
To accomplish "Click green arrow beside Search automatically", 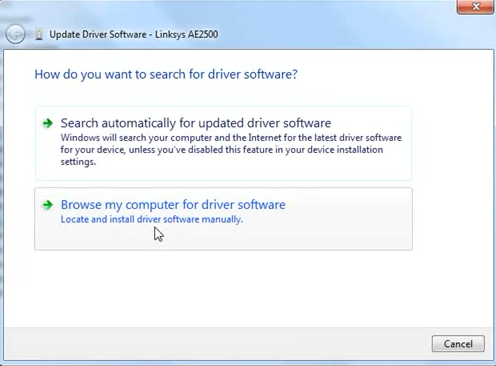I will [48, 123].
